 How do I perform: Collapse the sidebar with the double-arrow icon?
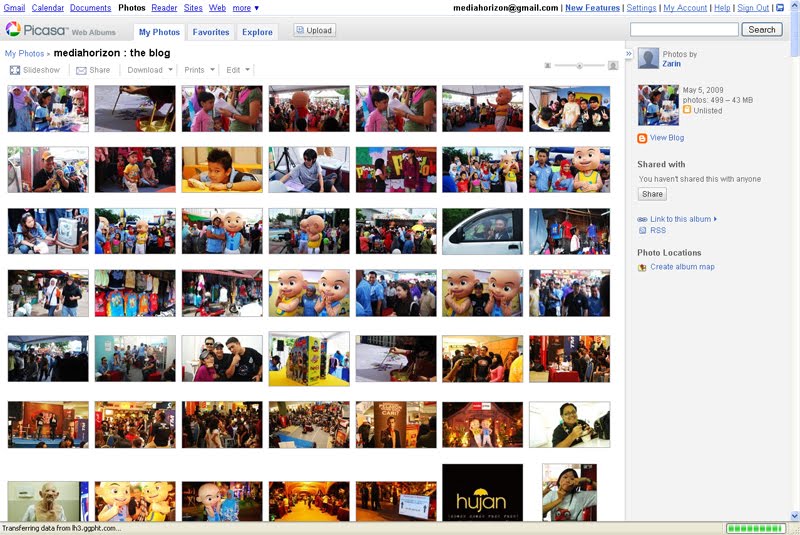pyautogui.click(x=629, y=54)
